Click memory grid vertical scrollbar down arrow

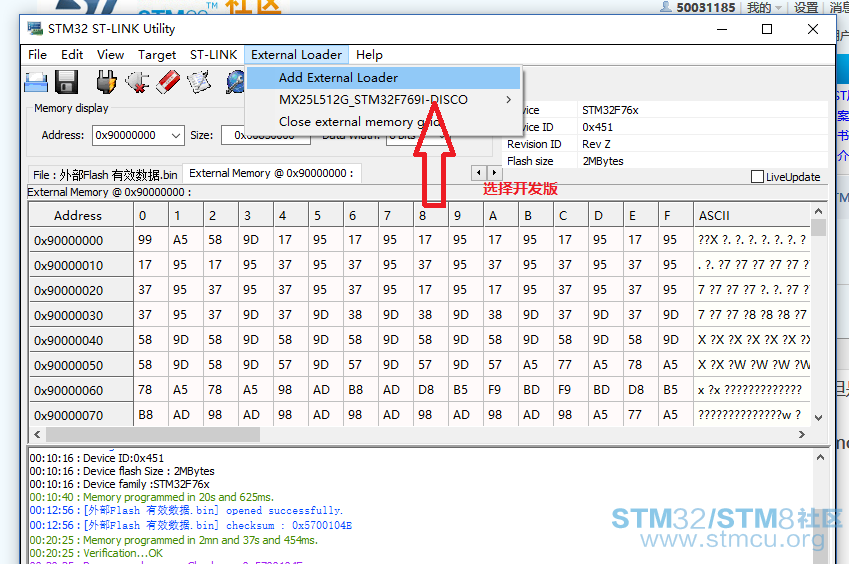click(x=818, y=418)
